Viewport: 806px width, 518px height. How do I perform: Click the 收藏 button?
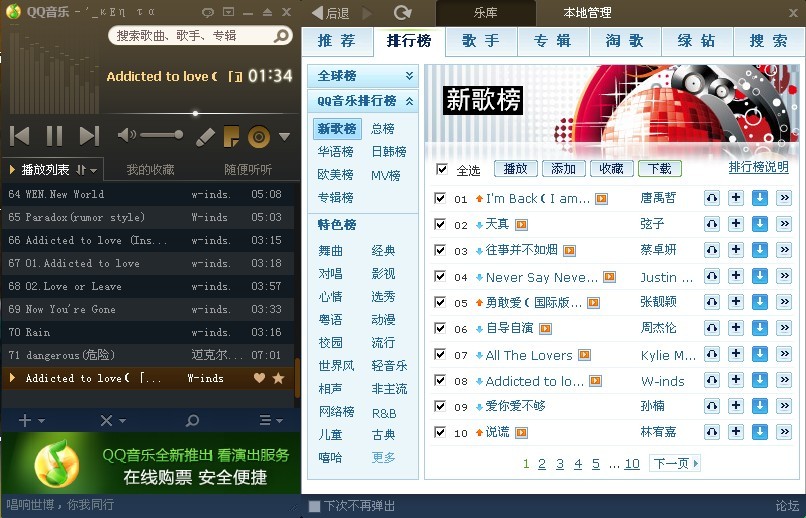tap(611, 169)
